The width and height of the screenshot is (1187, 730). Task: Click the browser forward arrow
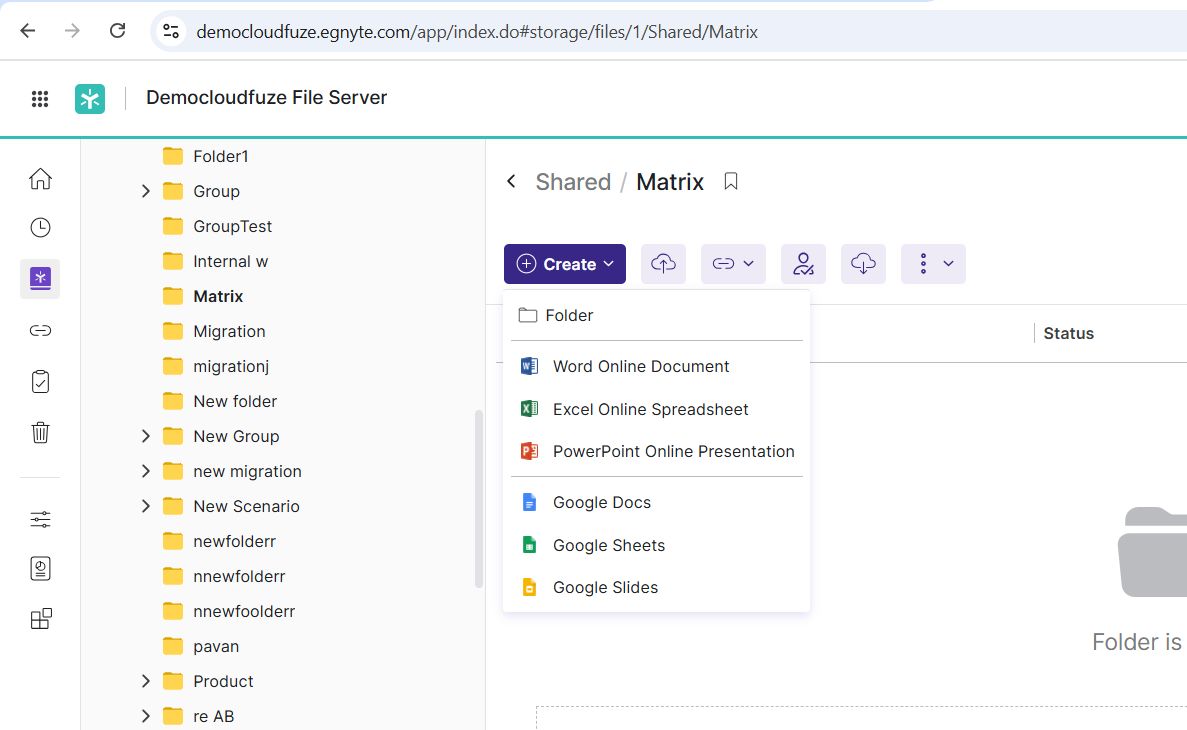(x=72, y=31)
